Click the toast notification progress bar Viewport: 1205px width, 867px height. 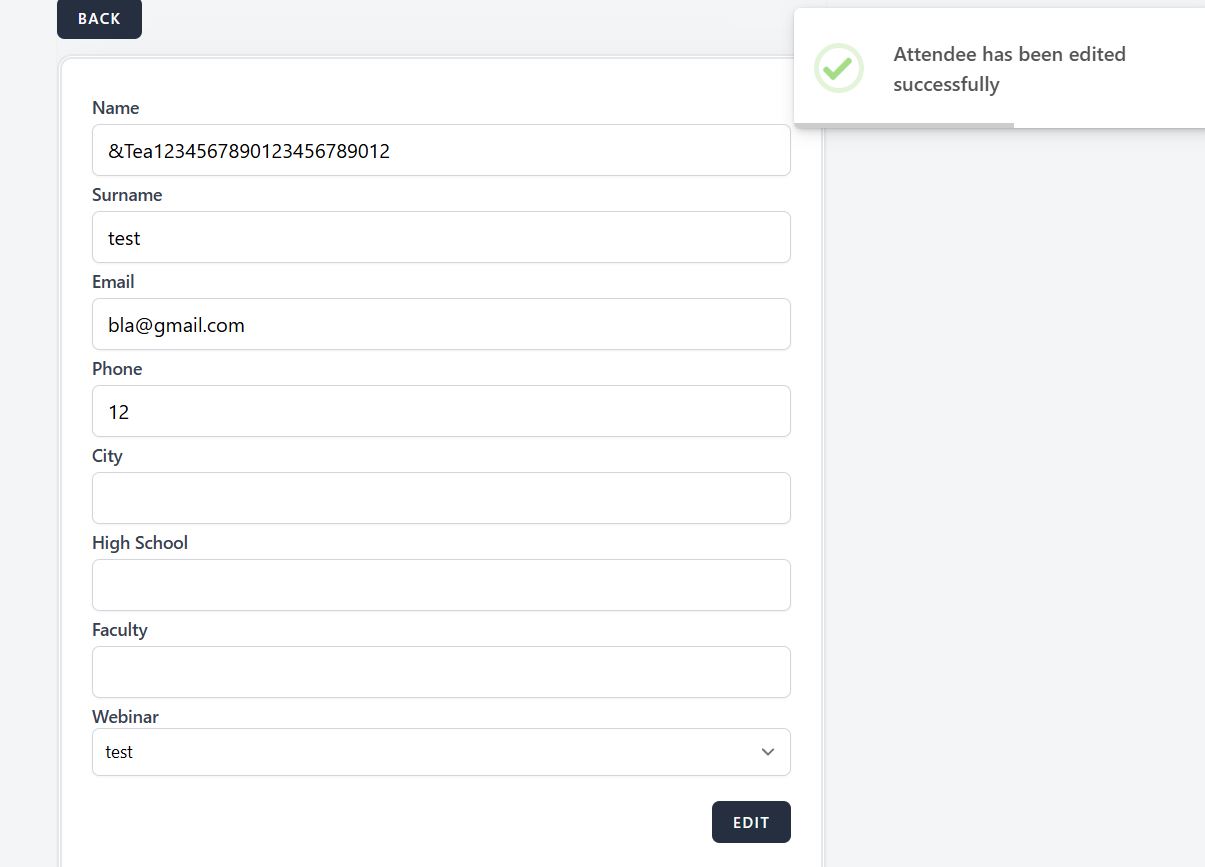904,125
